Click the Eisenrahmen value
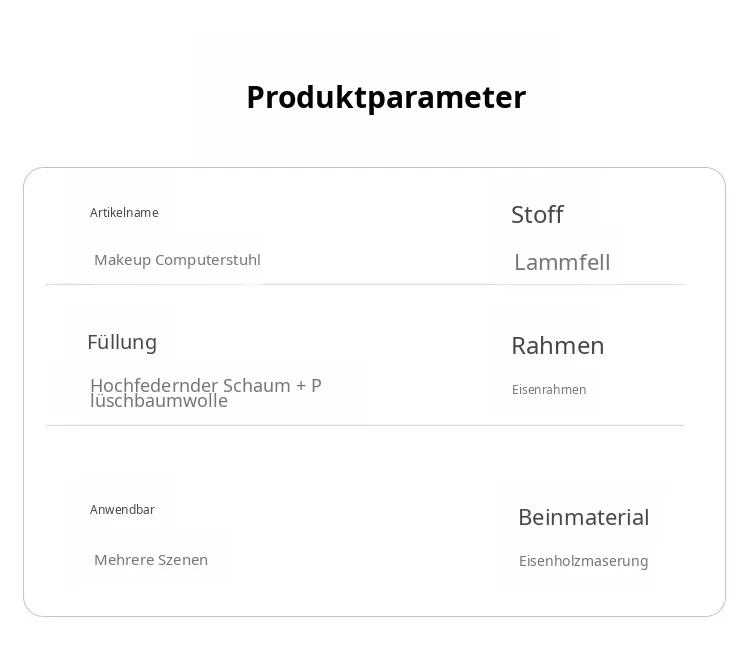Image resolution: width=750 pixels, height=651 pixels. coord(549,389)
